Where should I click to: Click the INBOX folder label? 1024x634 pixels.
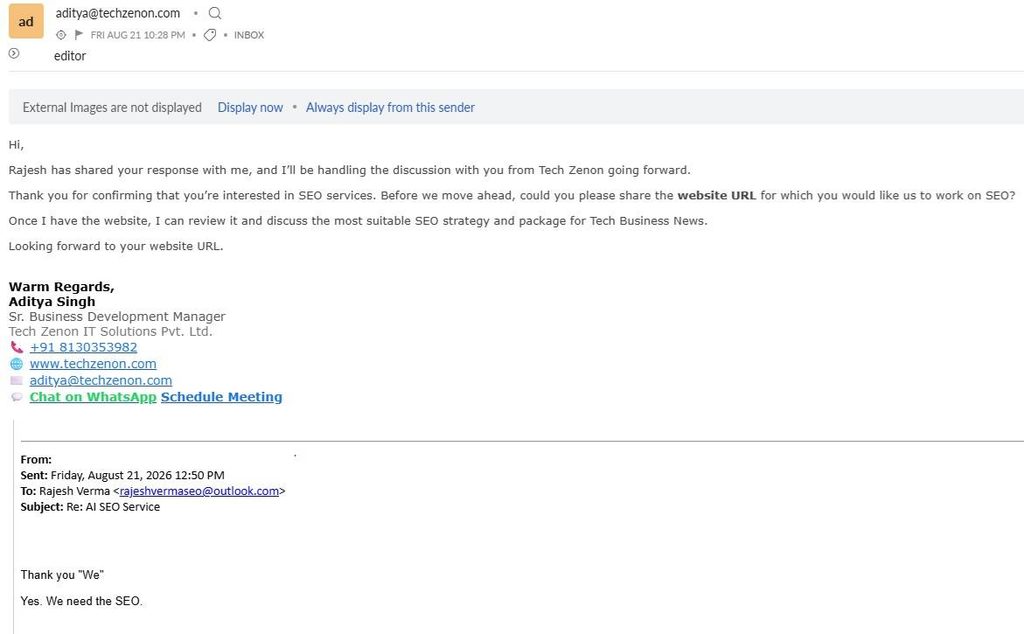(249, 35)
